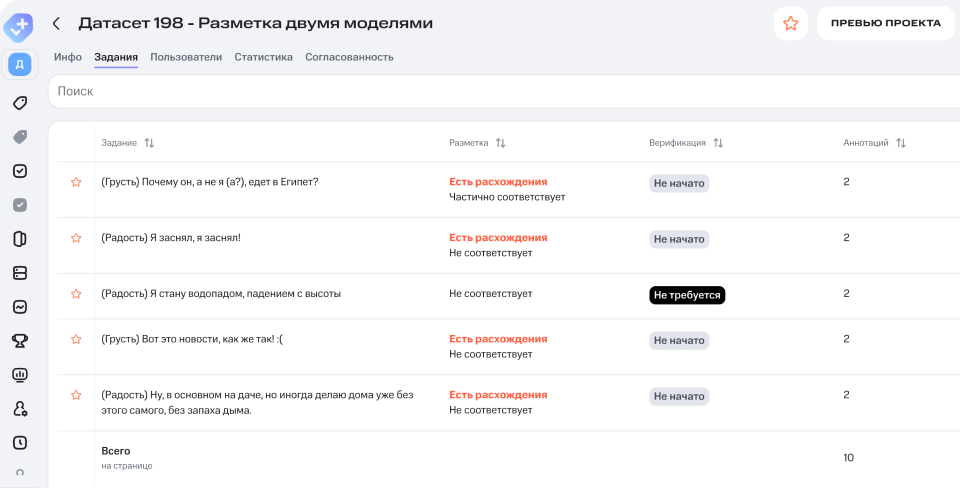Open the server storage icon in sidebar
This screenshot has width=960, height=488.
[20, 273]
